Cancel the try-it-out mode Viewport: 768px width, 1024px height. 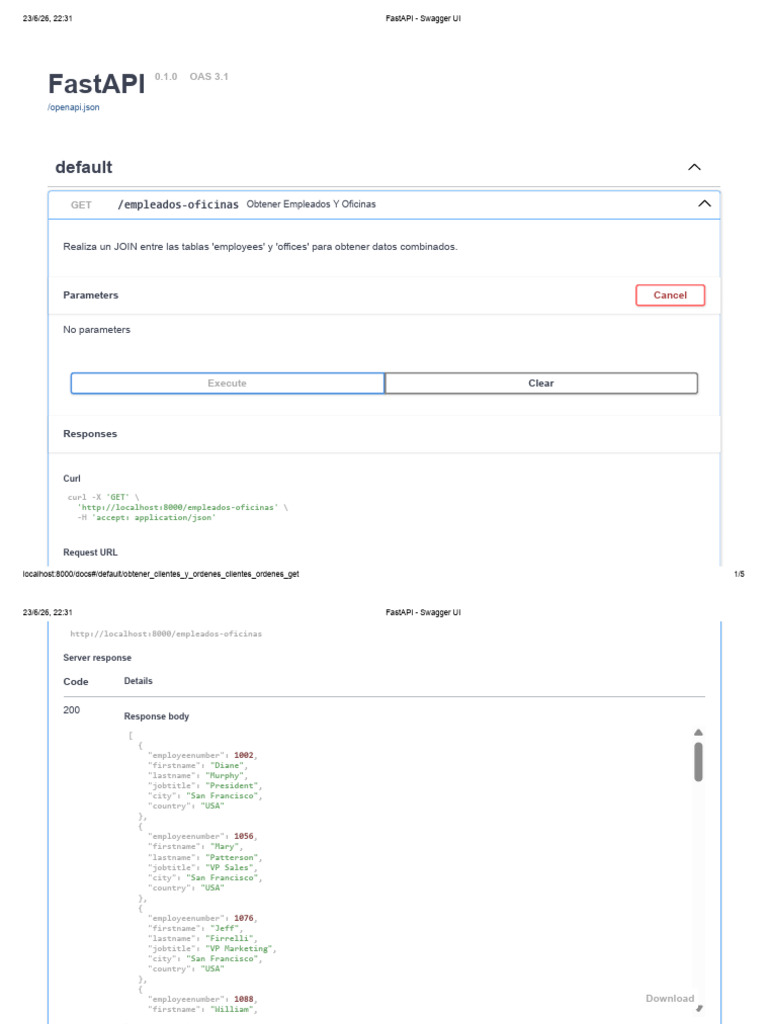pos(670,295)
